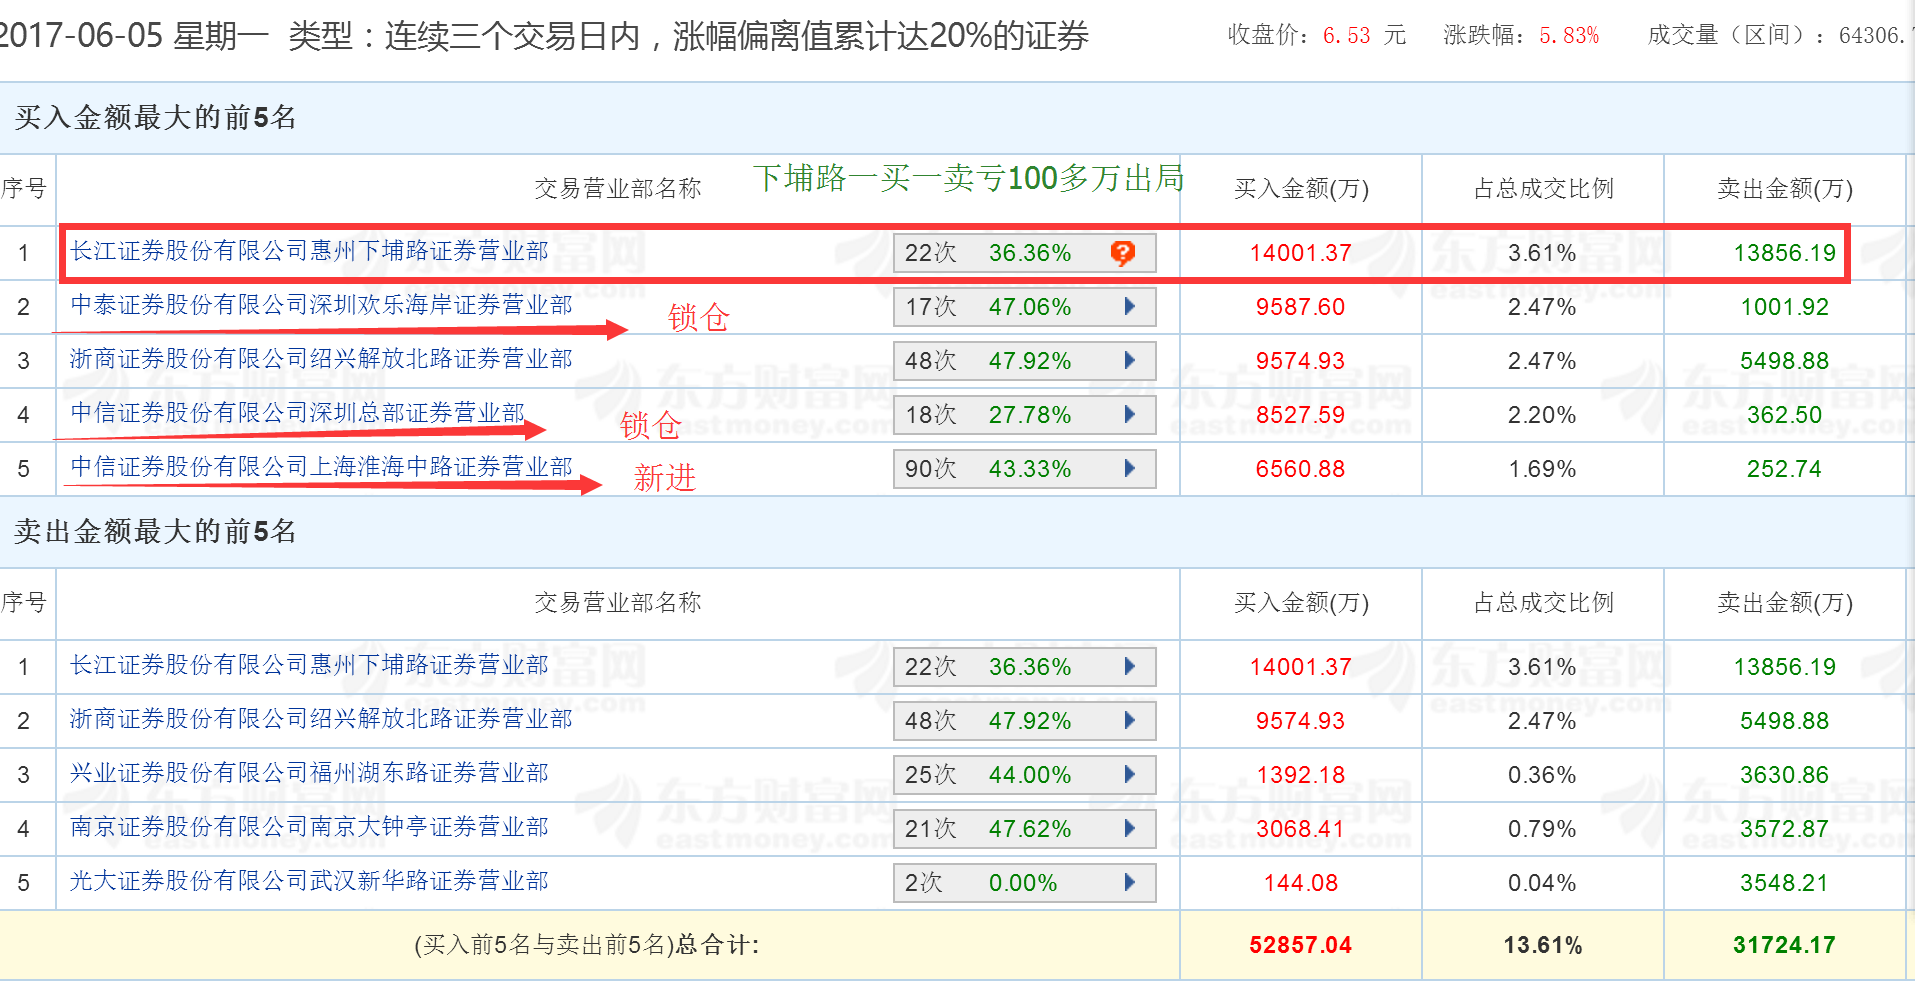Image resolution: width=1915 pixels, height=981 pixels.
Task: Open 浙商证券绍兴解放北路 link in buy top-5 table
Action: point(321,359)
